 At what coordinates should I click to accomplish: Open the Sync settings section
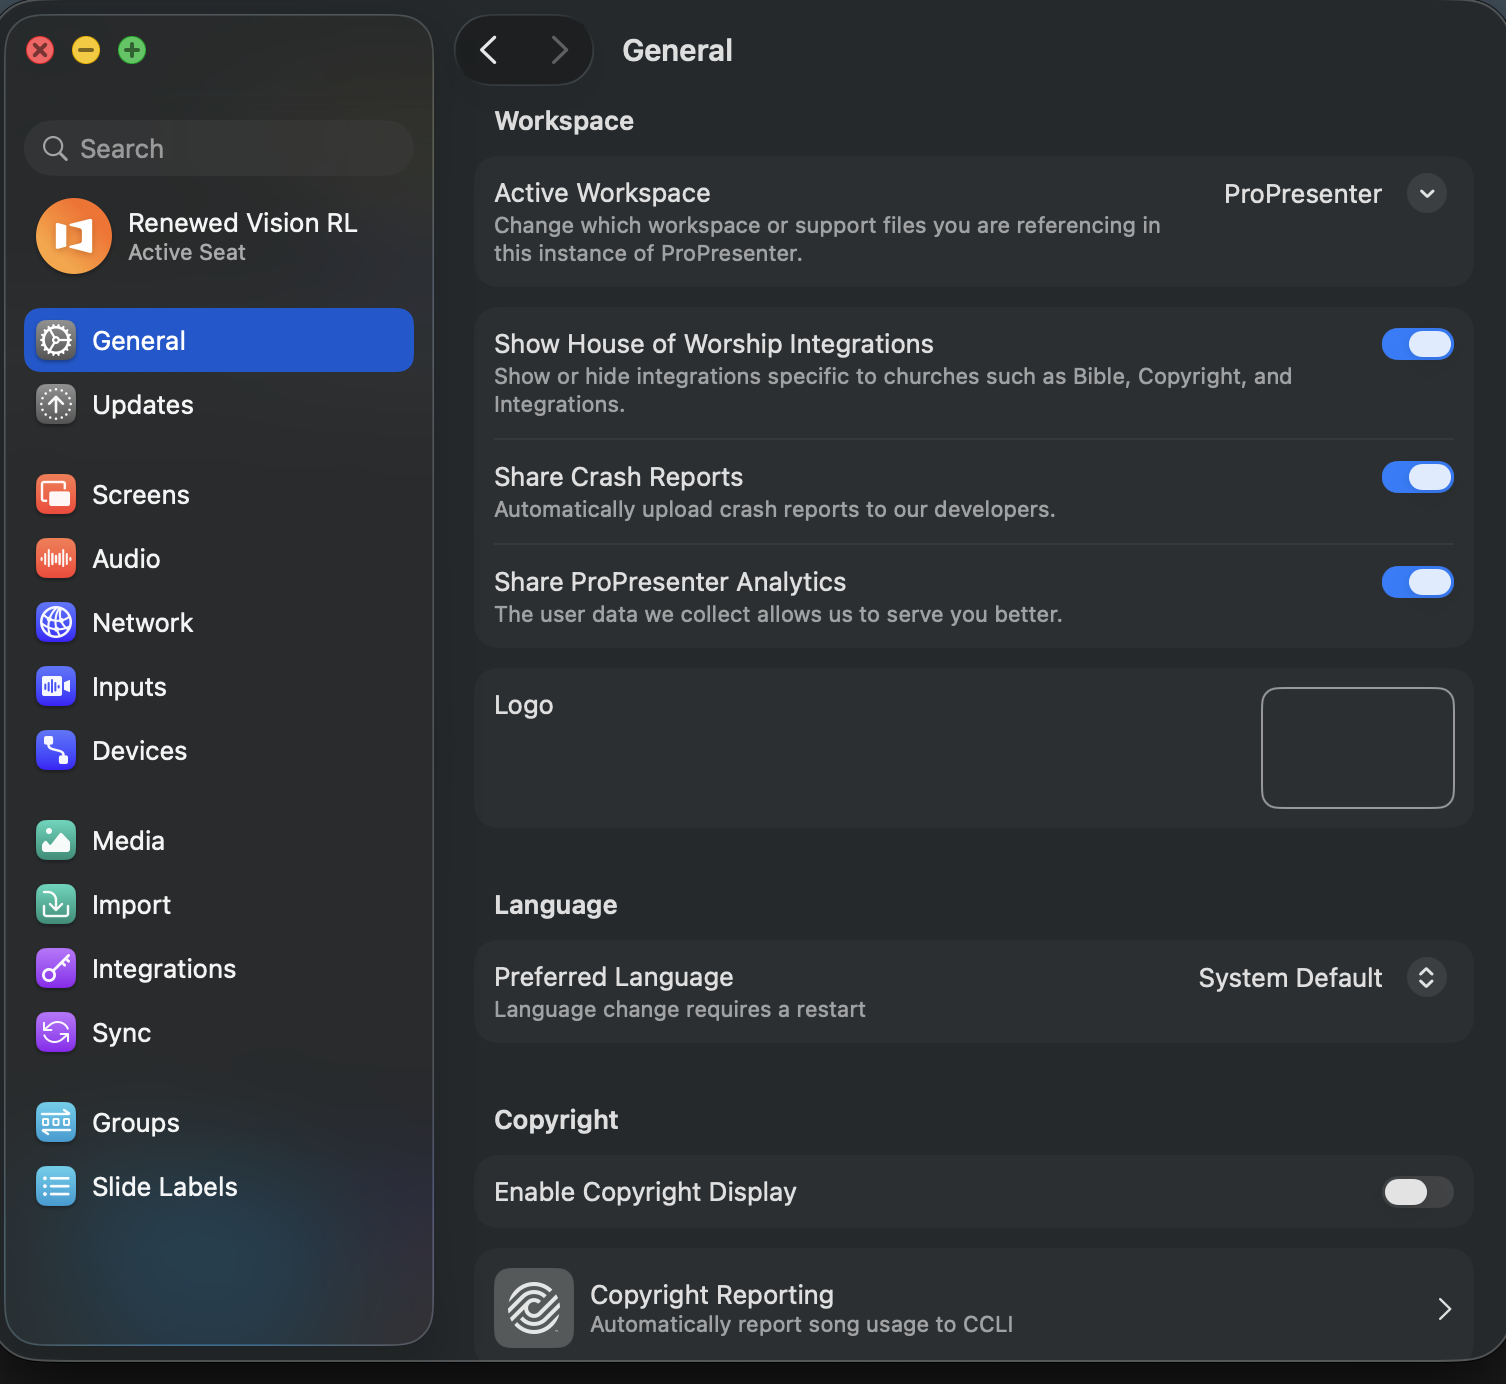click(x=219, y=1032)
